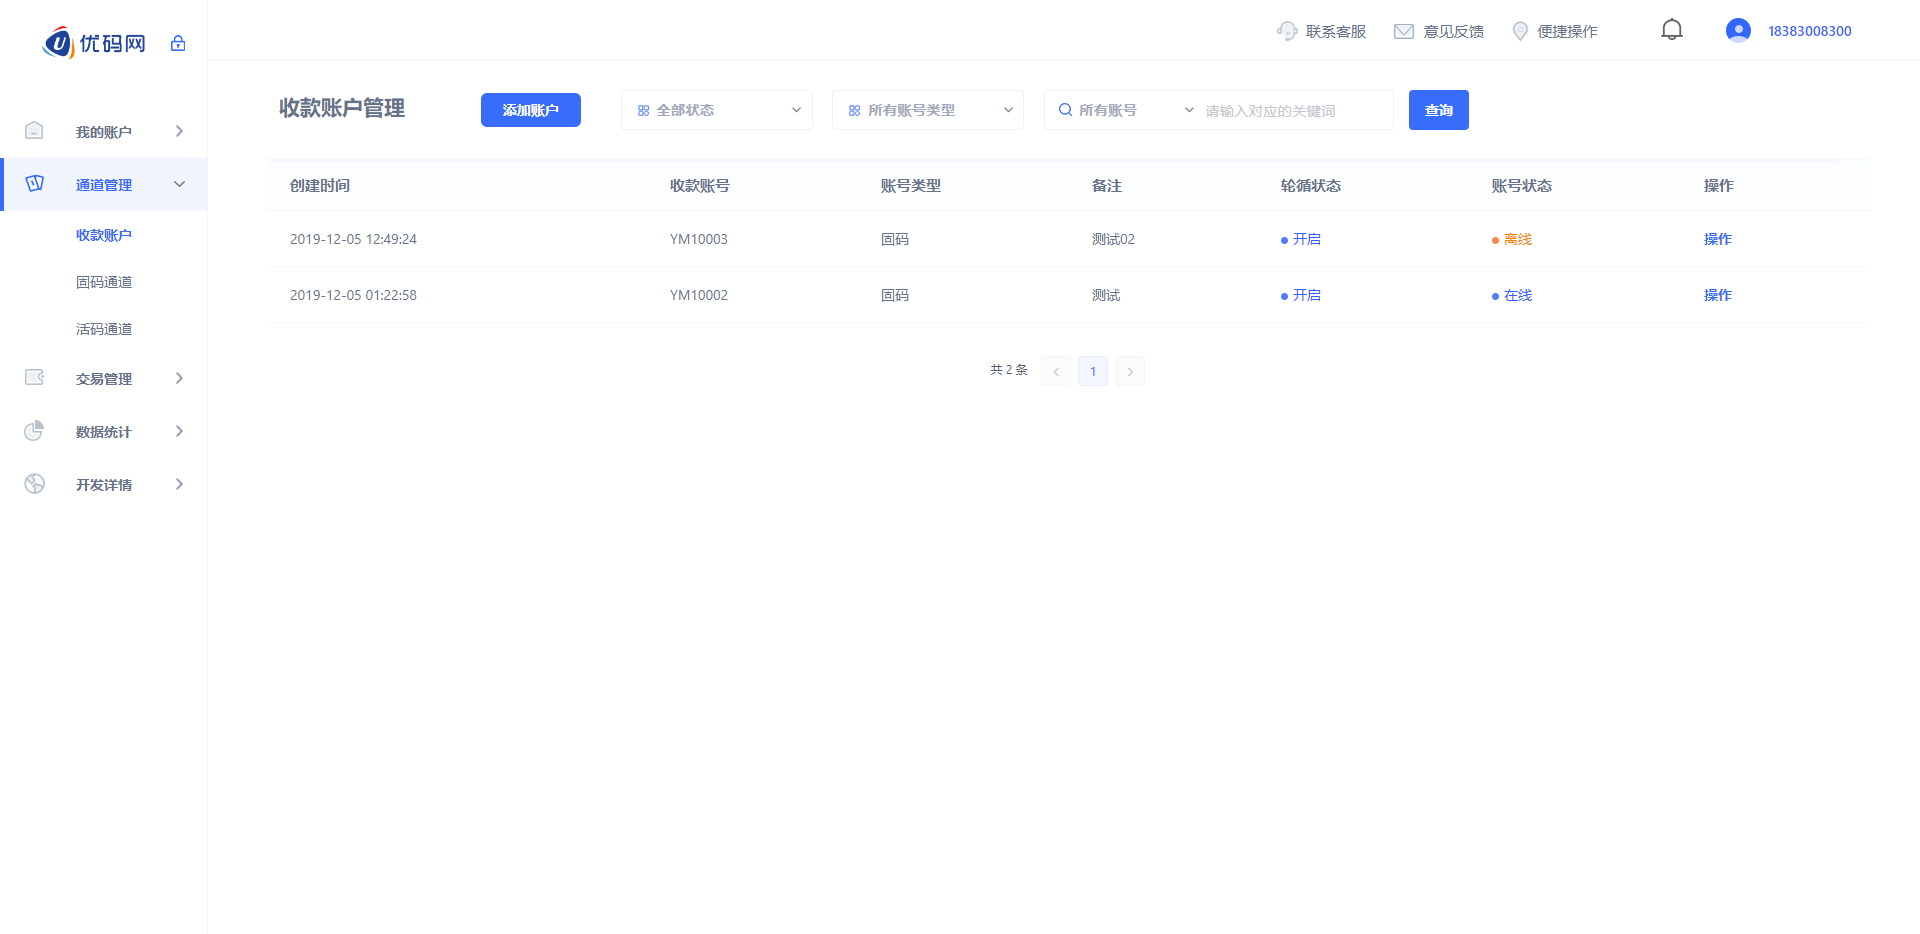Click 操作 link for account YM10003
The height and width of the screenshot is (934, 1920).
click(x=1717, y=239)
